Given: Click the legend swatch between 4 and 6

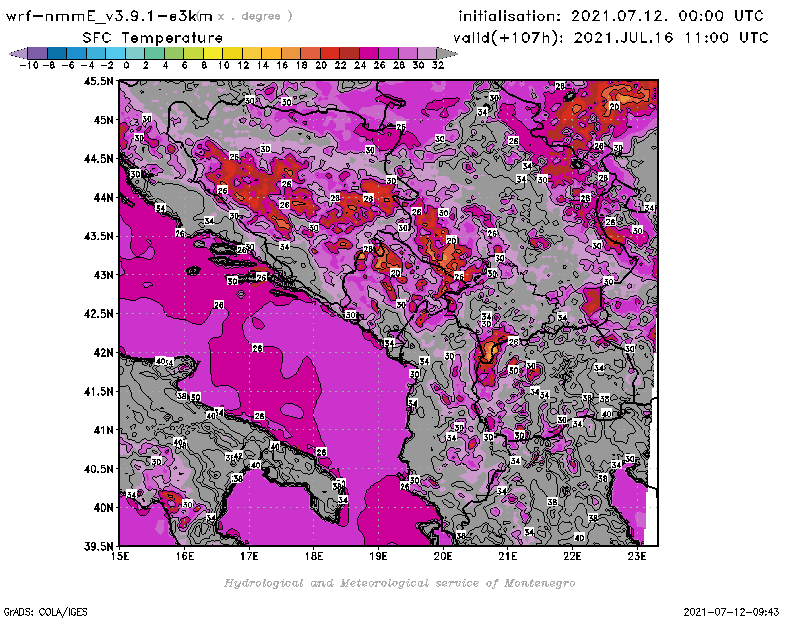Looking at the screenshot, I should (173, 53).
